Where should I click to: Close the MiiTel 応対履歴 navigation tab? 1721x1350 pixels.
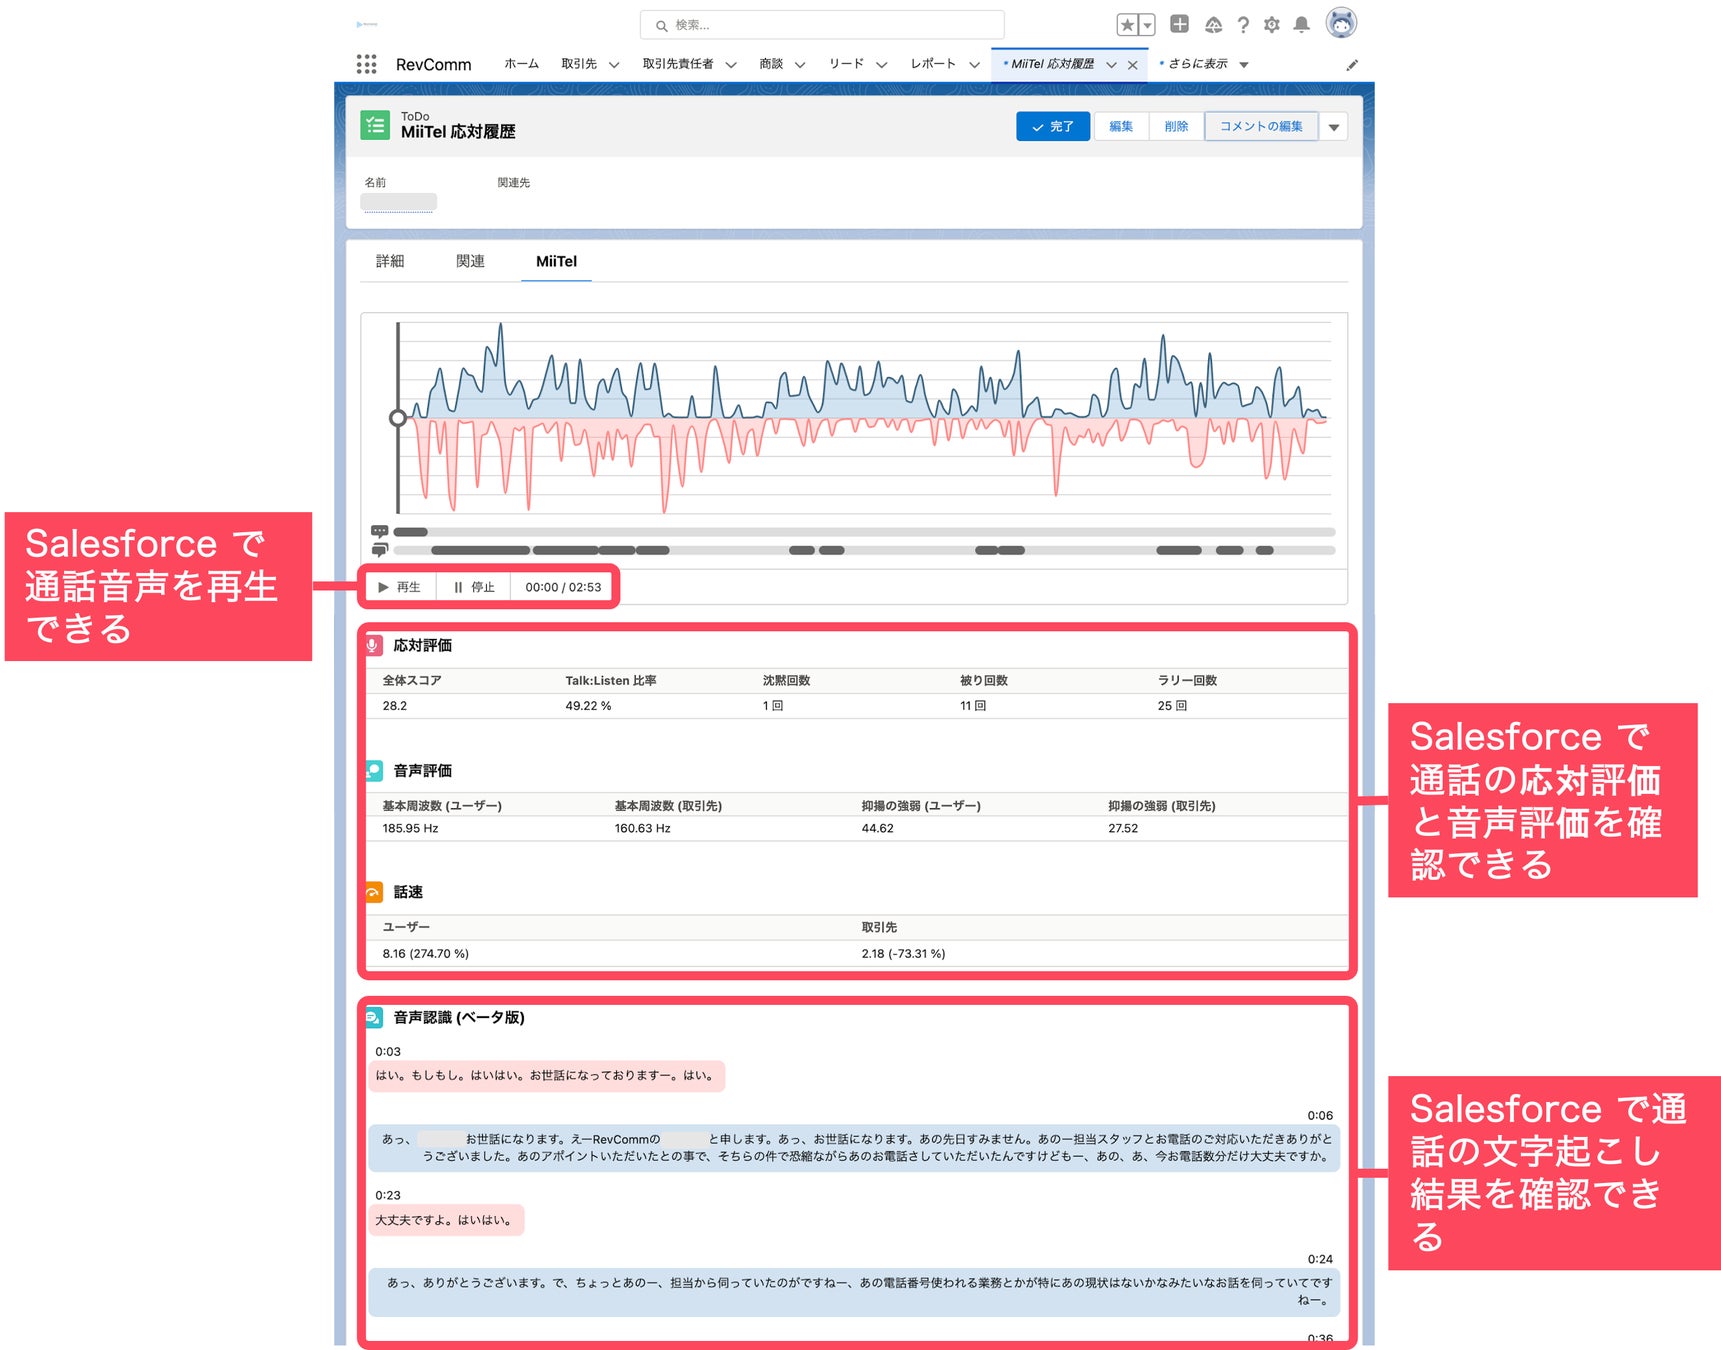point(1133,65)
